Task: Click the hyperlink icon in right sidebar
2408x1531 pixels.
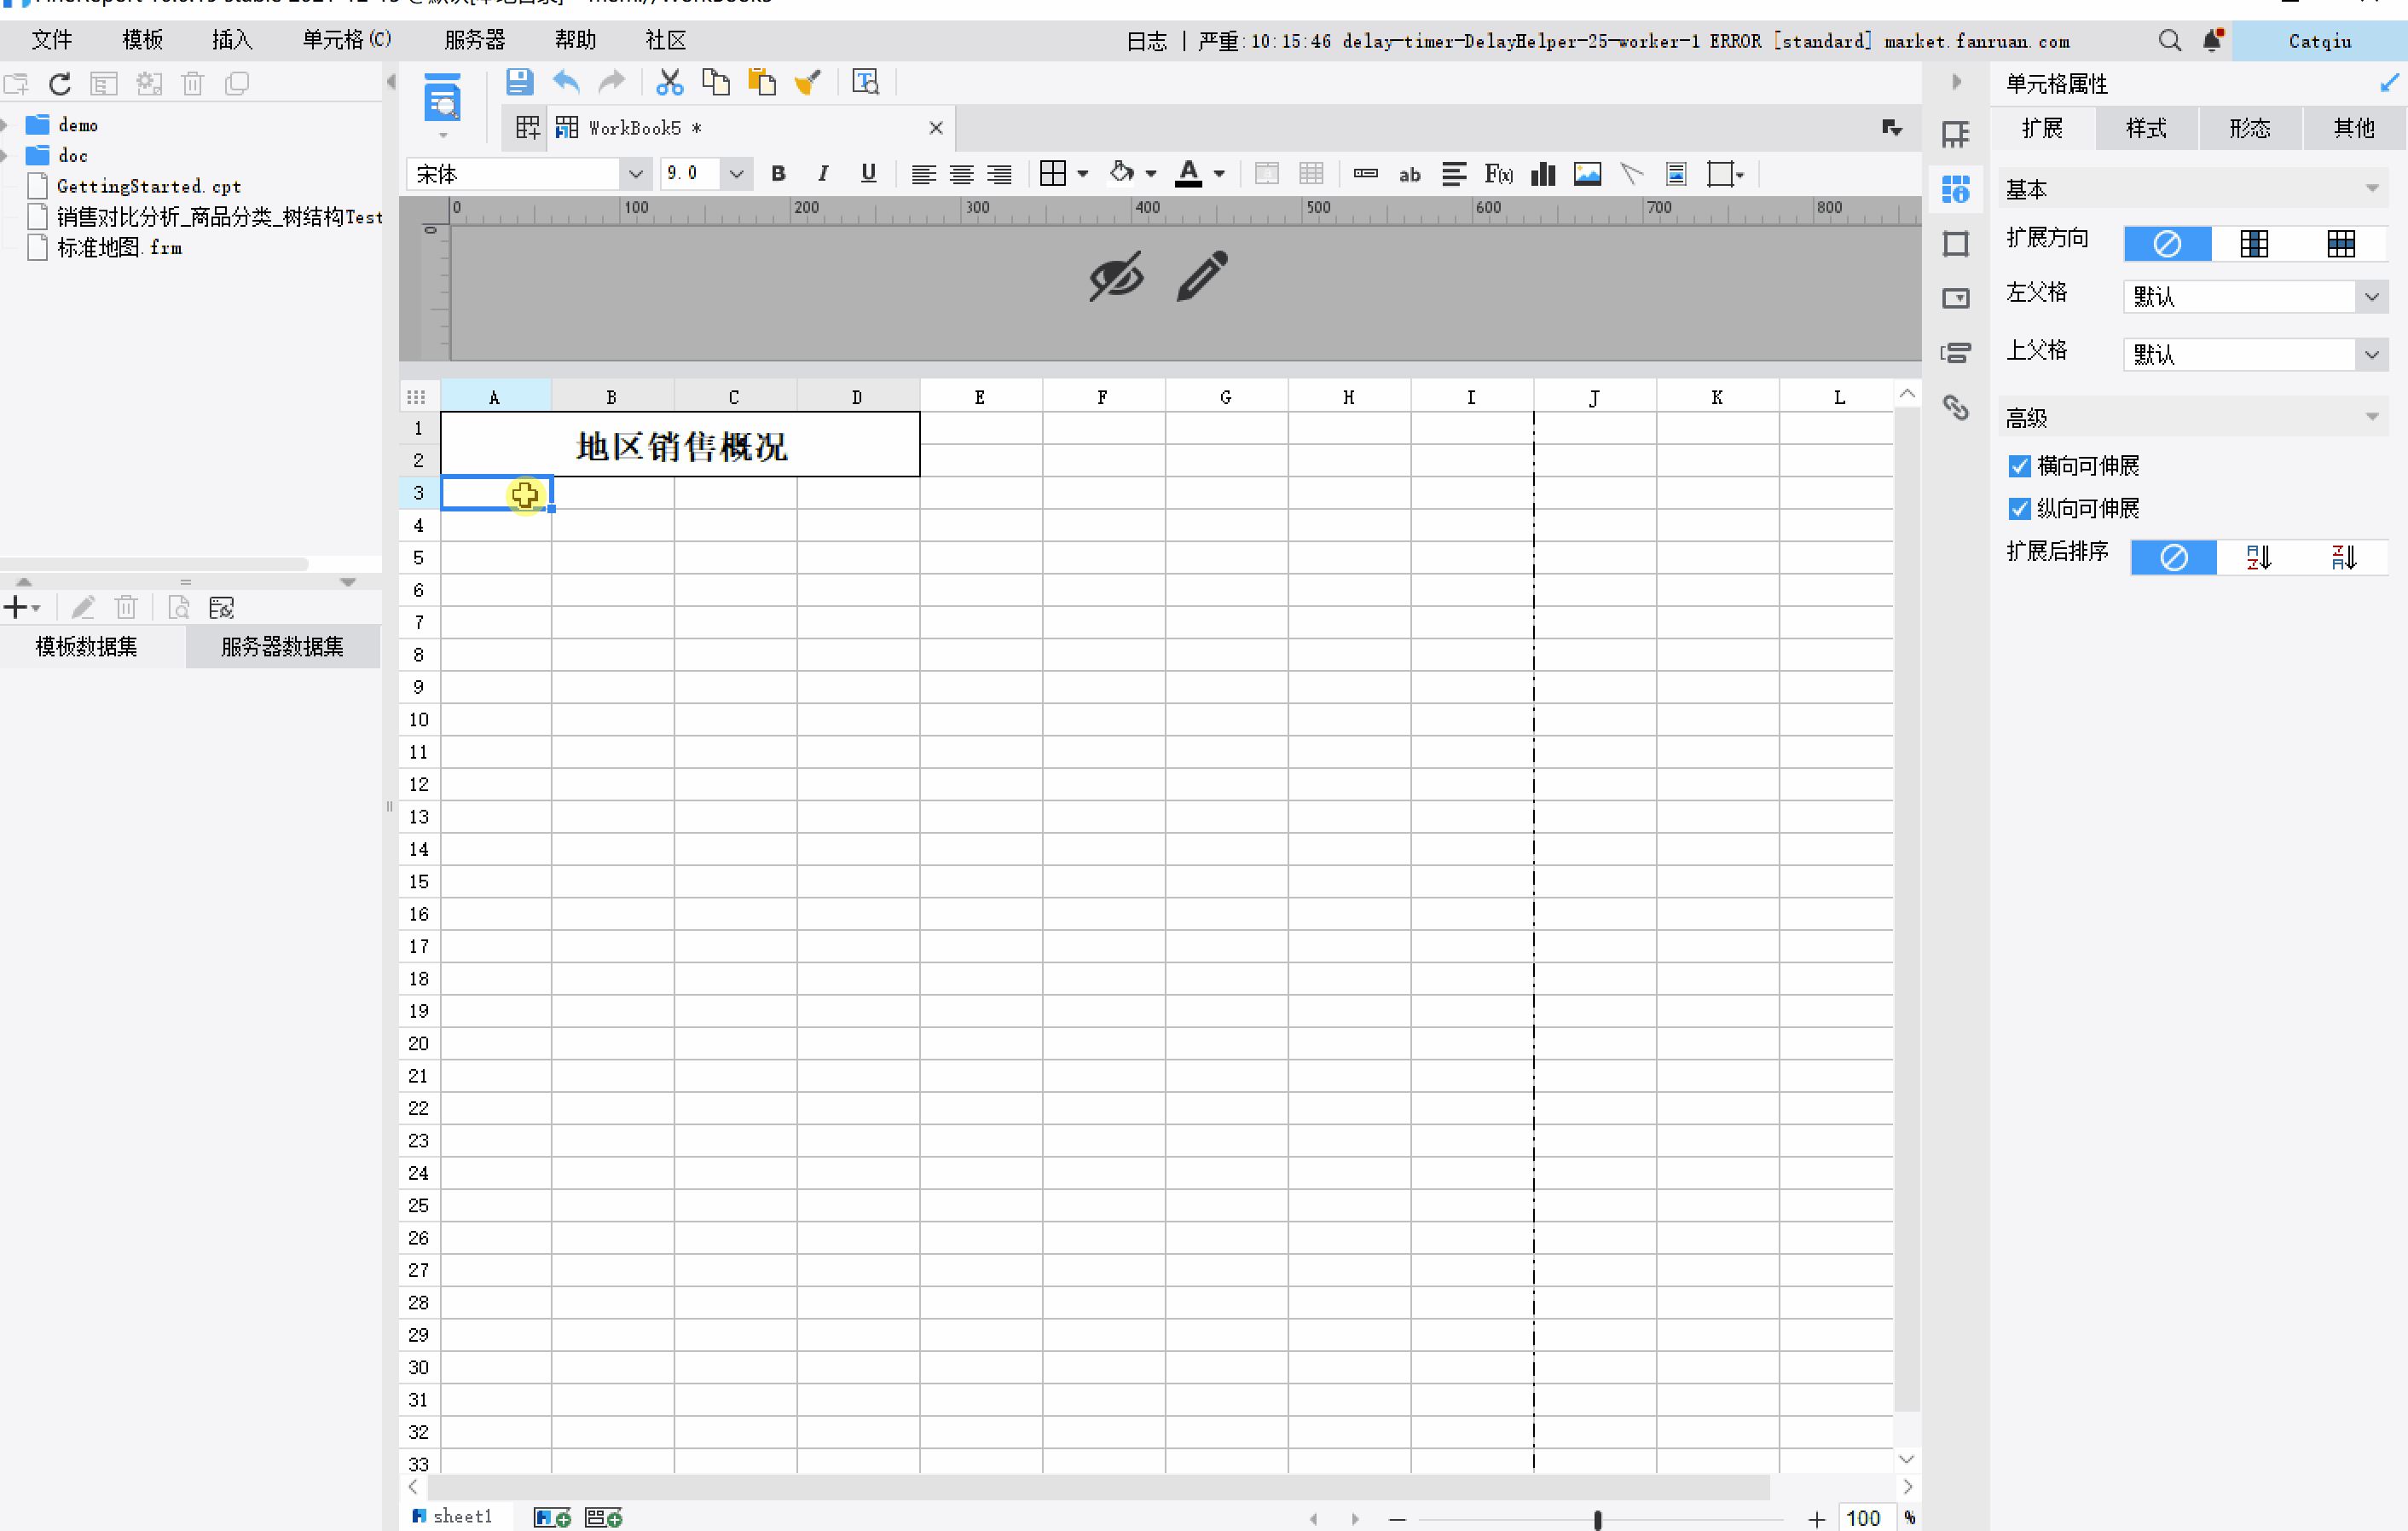Action: tap(1955, 407)
